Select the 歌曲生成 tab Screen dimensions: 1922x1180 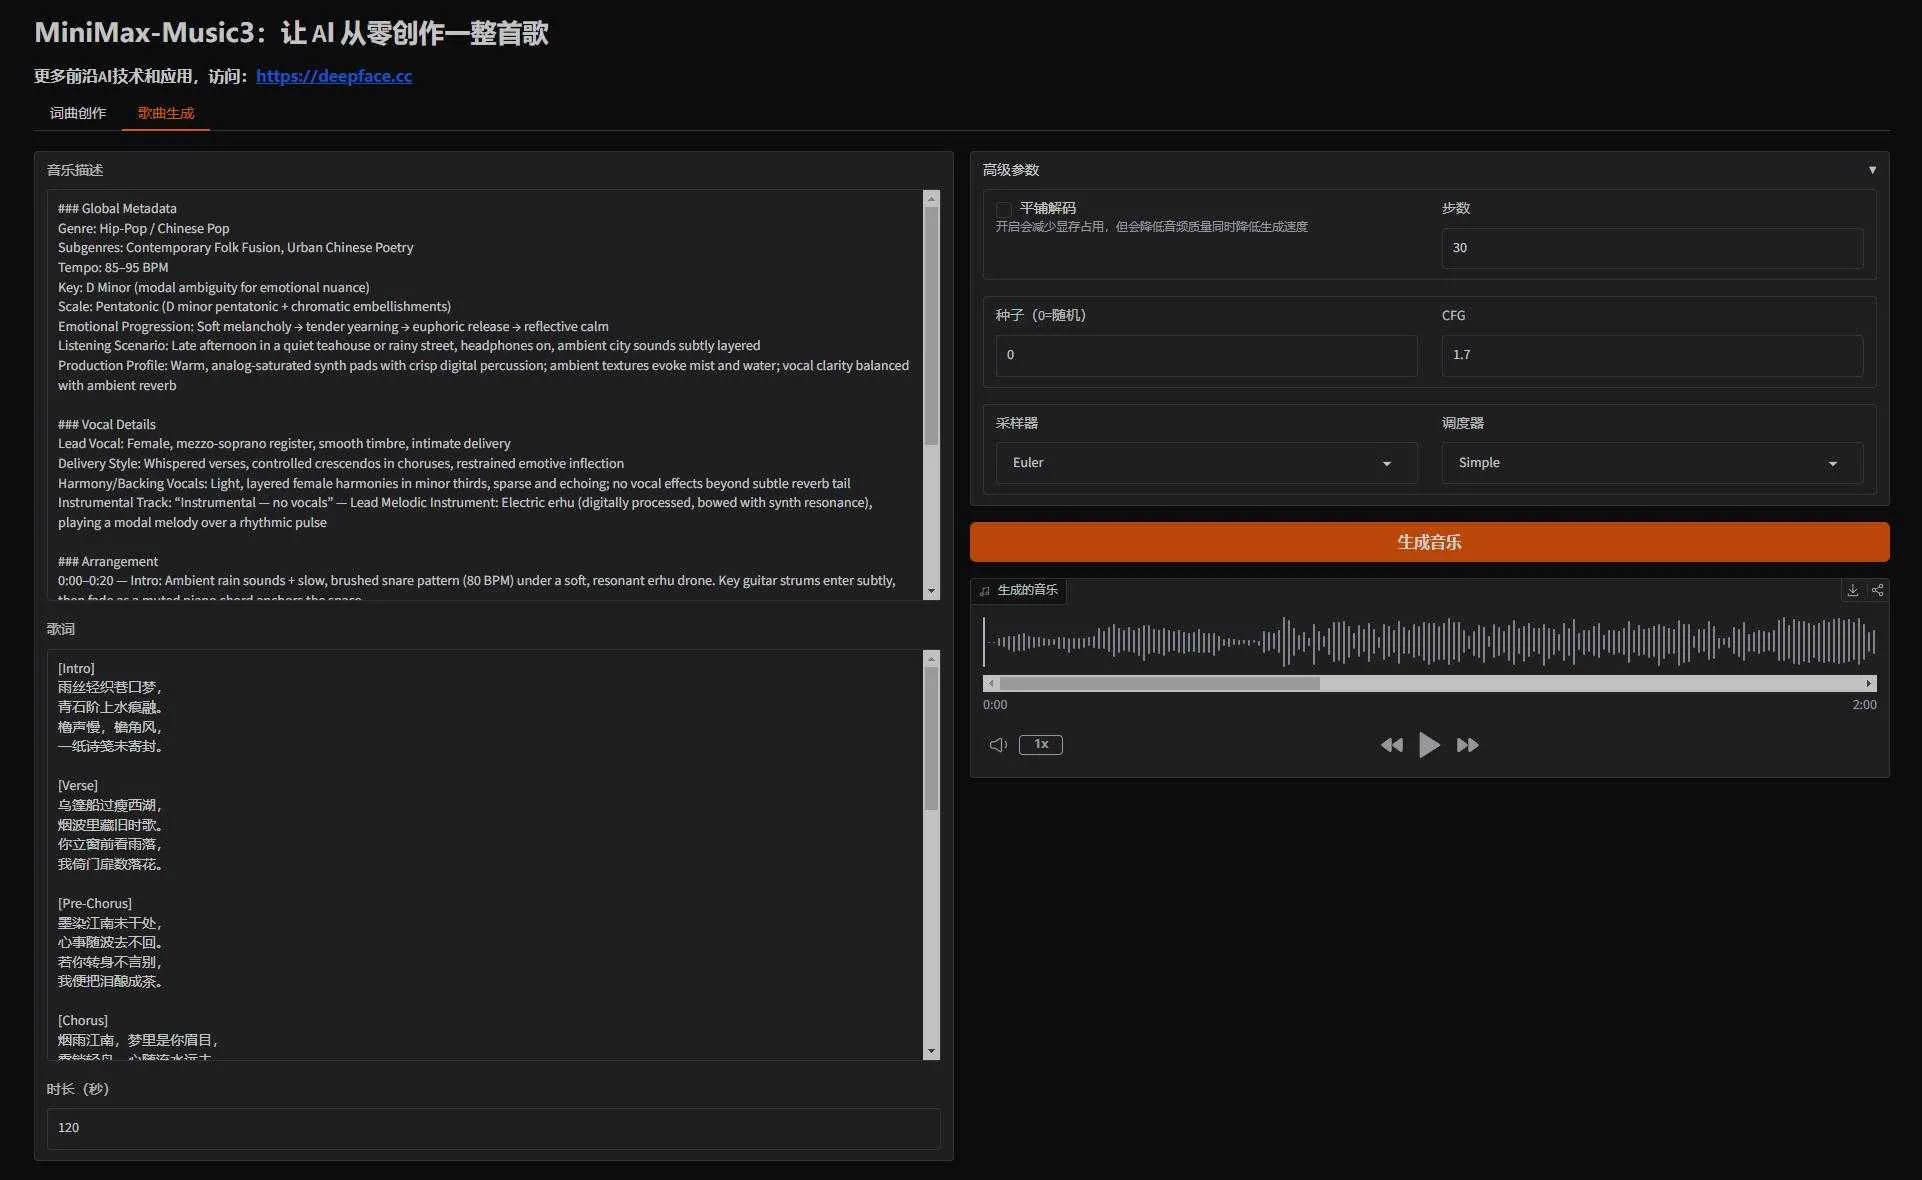[x=166, y=113]
